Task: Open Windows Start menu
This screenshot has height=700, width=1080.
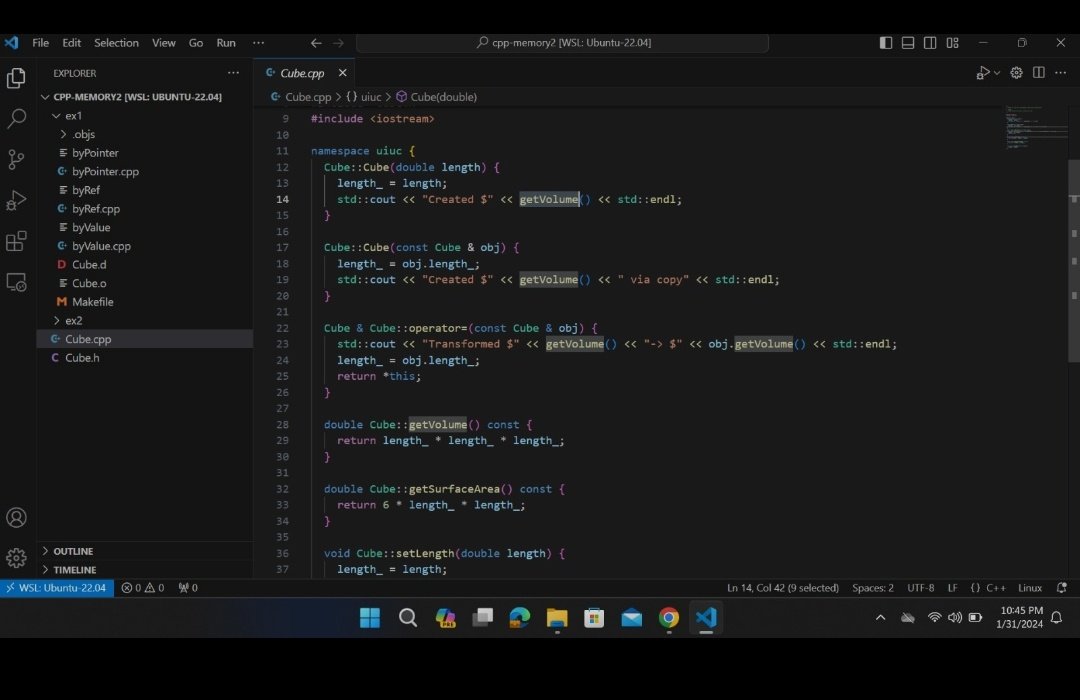Action: pos(370,618)
